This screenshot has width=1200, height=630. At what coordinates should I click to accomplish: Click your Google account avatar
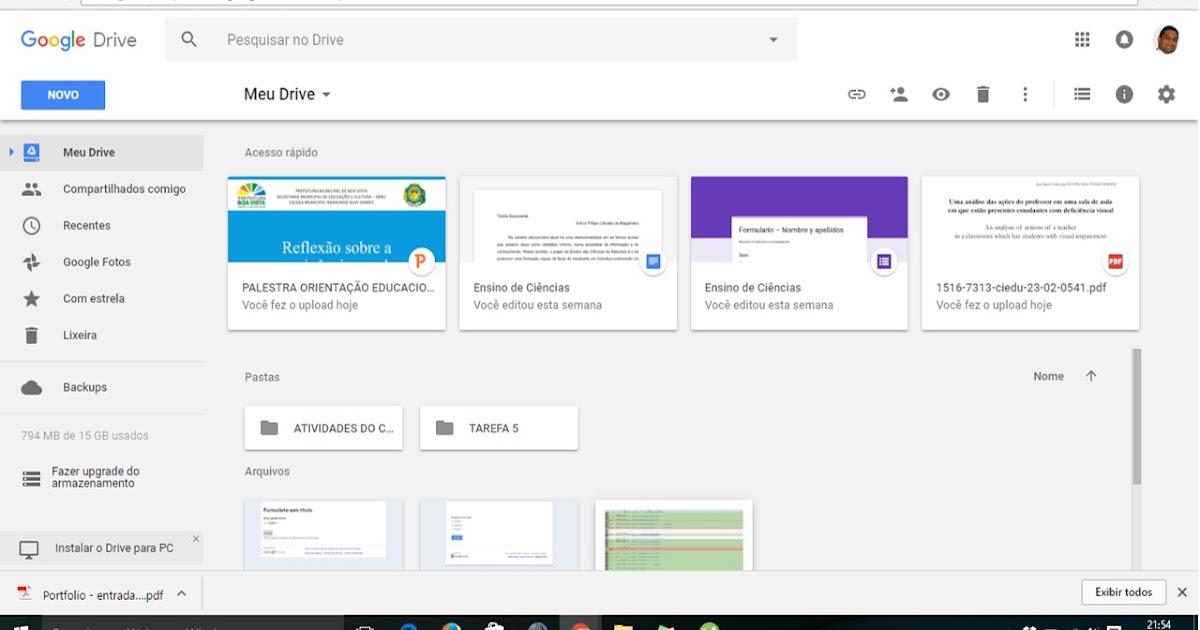click(x=1168, y=39)
